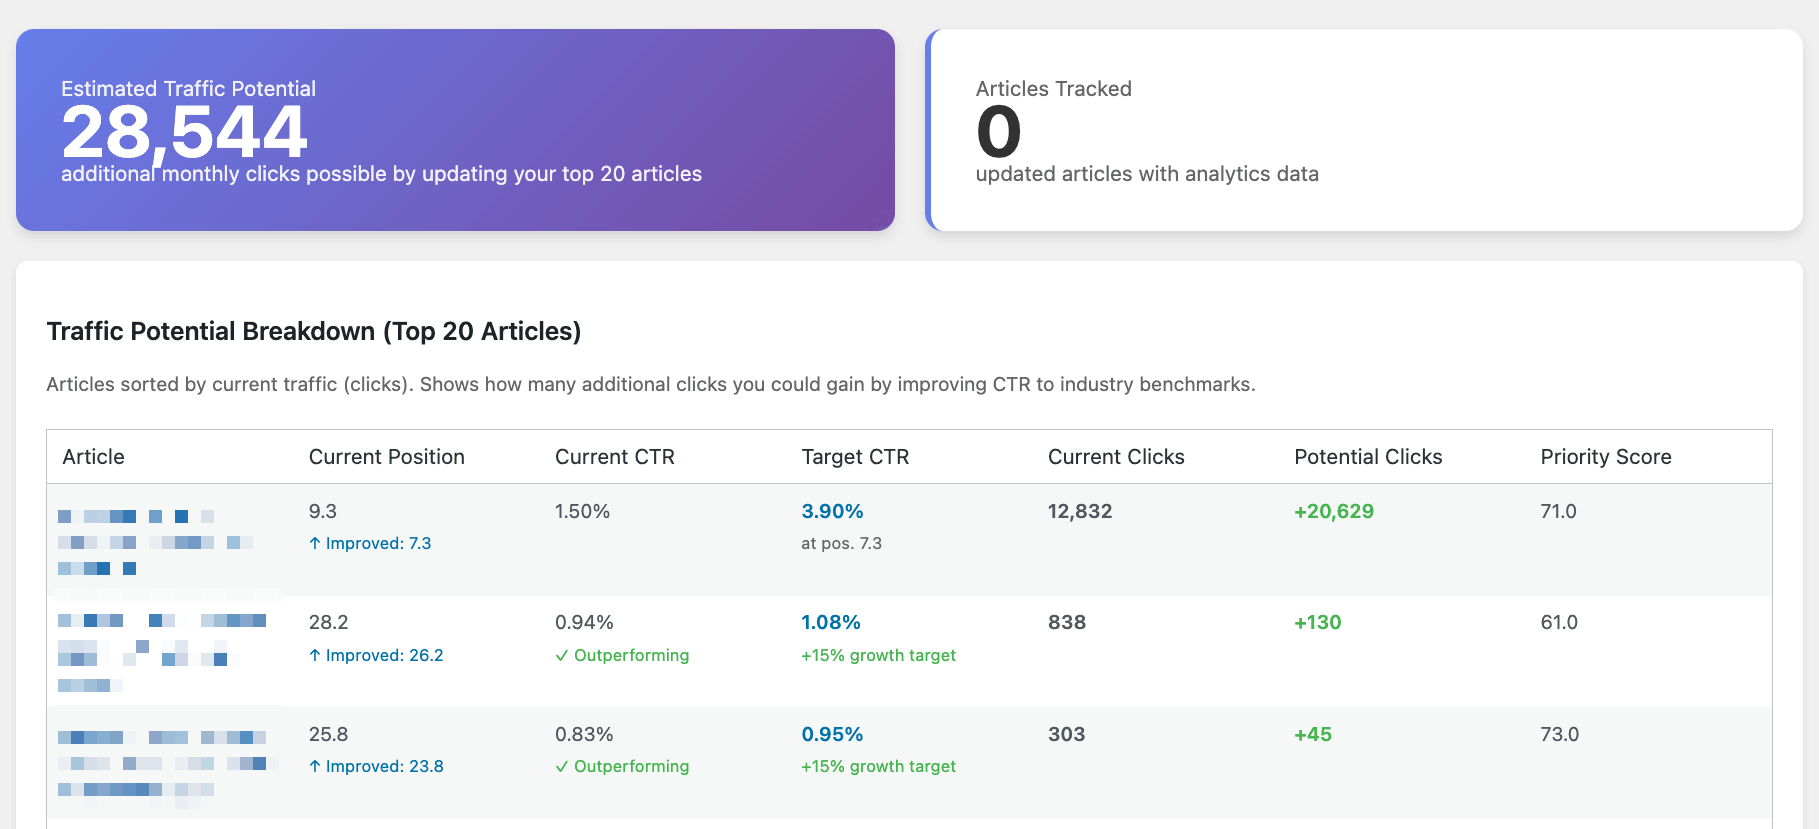Click the '+15% growth target' label in row two
1819x829 pixels.
tap(878, 655)
